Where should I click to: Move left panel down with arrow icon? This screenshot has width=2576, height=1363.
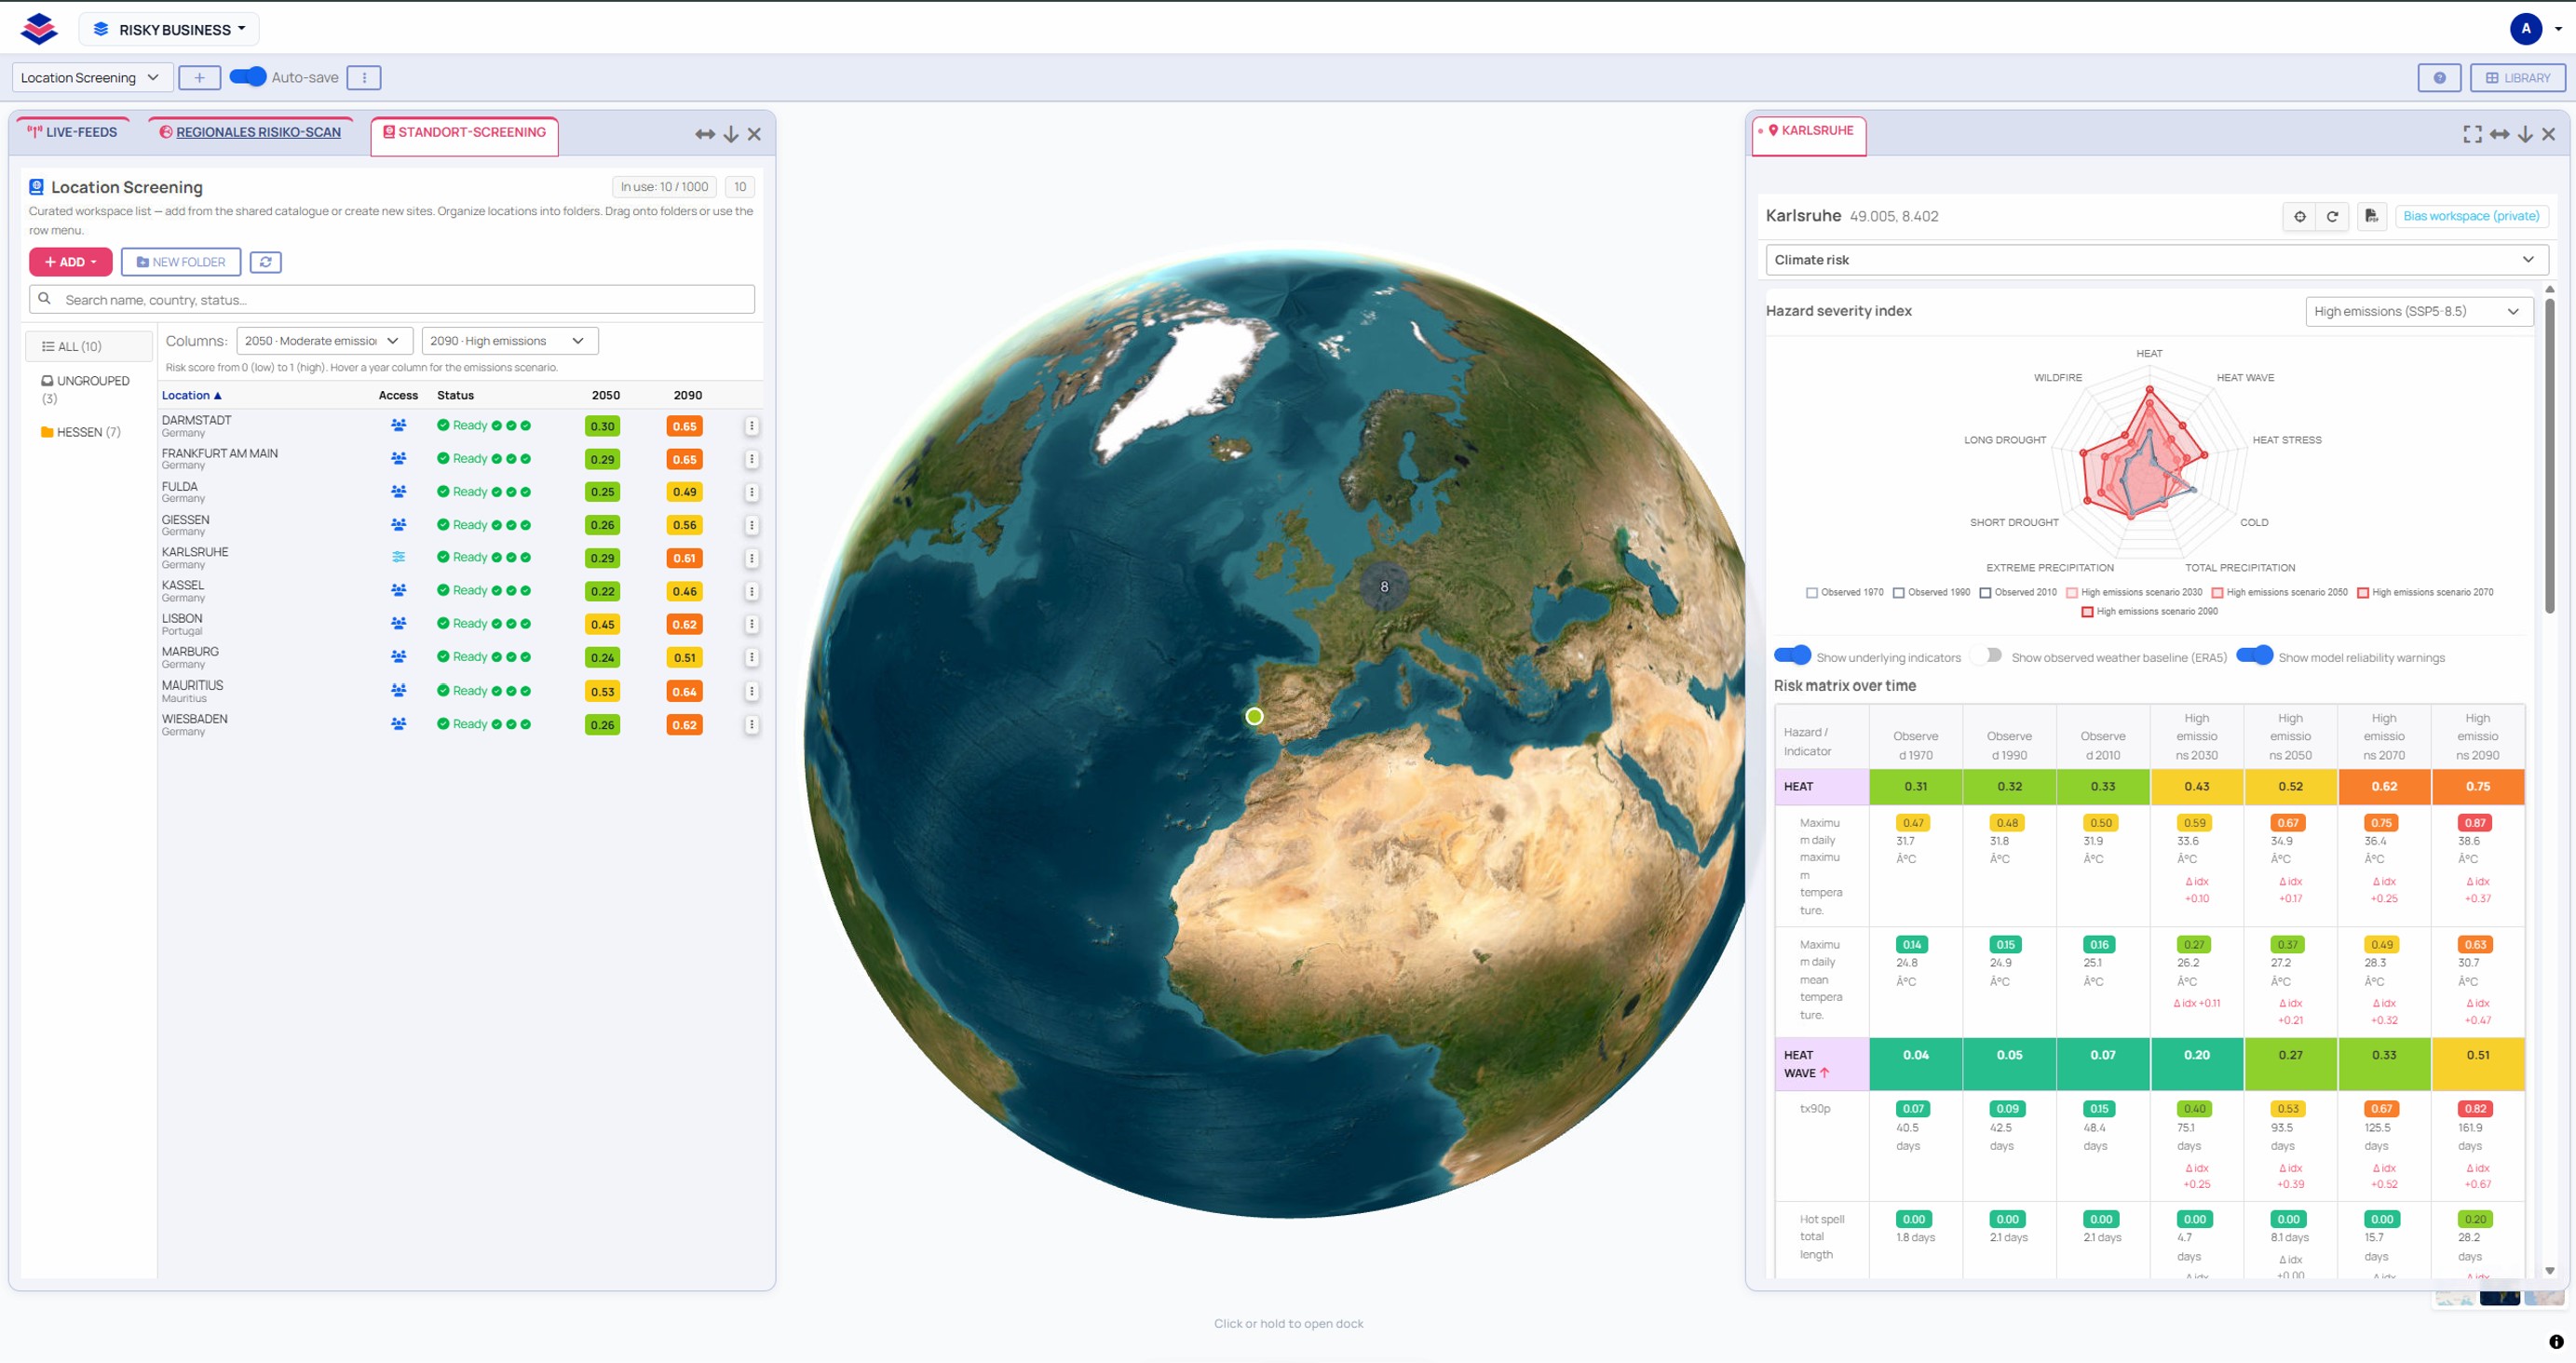coord(731,134)
